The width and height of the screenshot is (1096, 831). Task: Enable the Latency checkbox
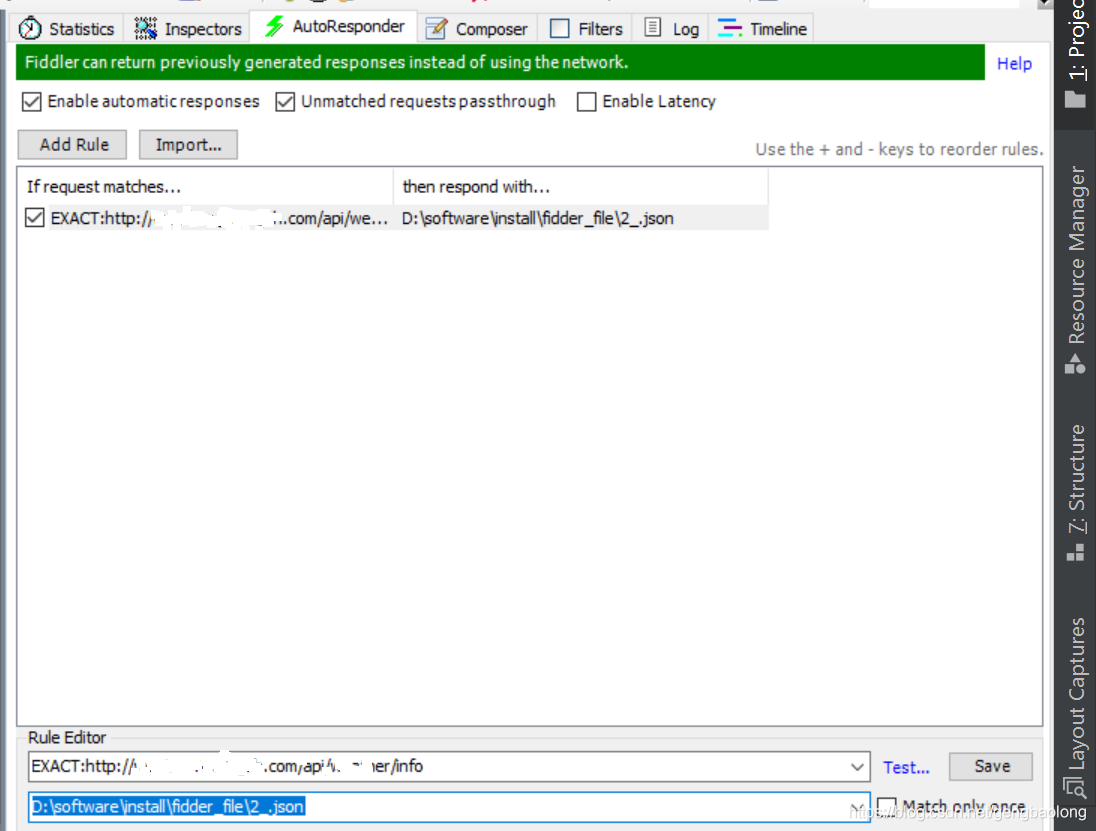pos(586,102)
